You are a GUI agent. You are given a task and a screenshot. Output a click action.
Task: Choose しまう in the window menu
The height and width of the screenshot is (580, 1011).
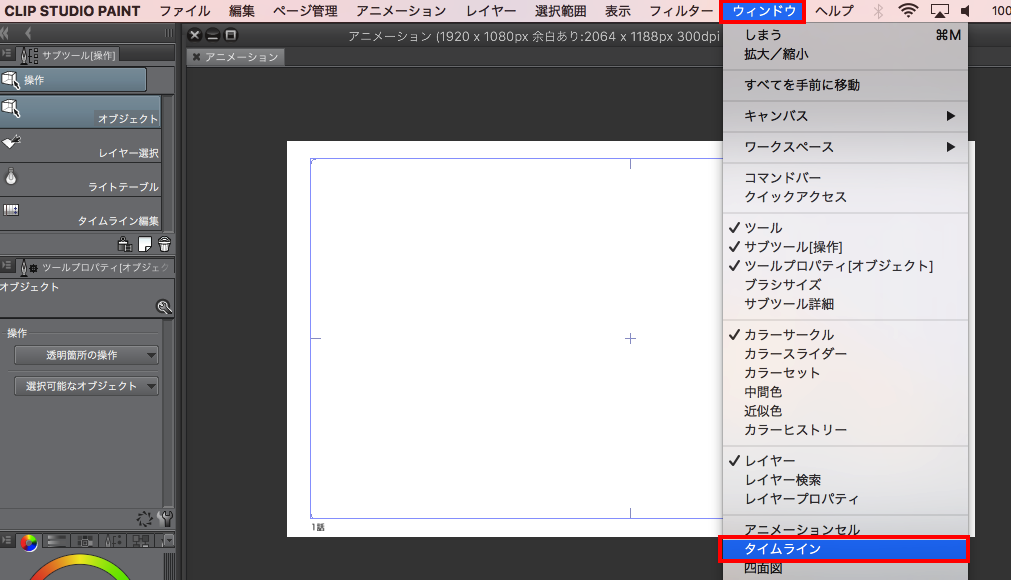(845, 35)
